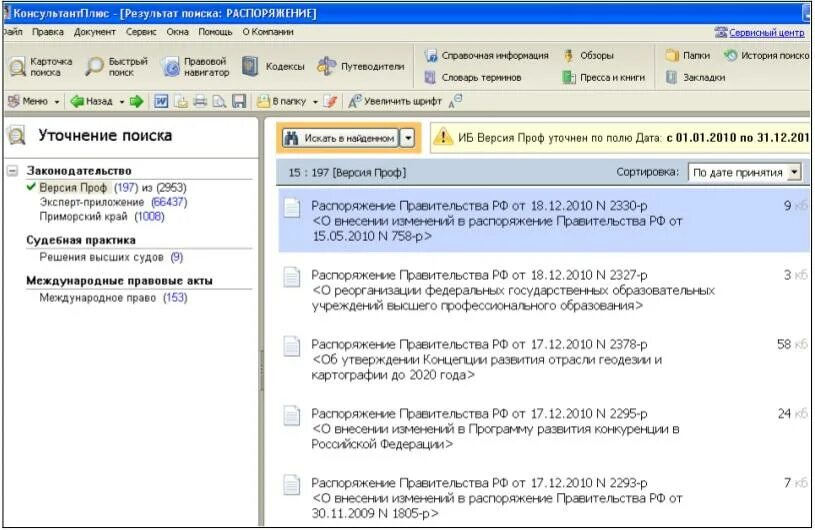Open Распоряжение N 2378-р document
The height and width of the screenshot is (530, 815).
(x=487, y=360)
